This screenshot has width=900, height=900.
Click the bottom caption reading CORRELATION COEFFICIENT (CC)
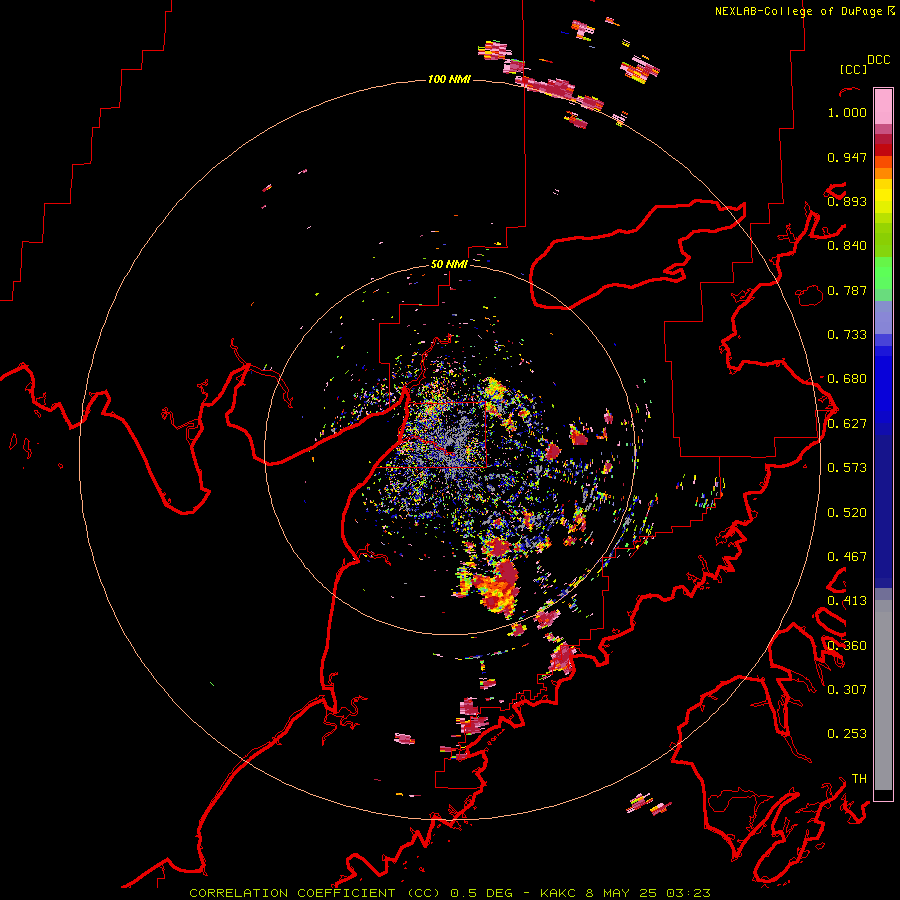(x=315, y=893)
